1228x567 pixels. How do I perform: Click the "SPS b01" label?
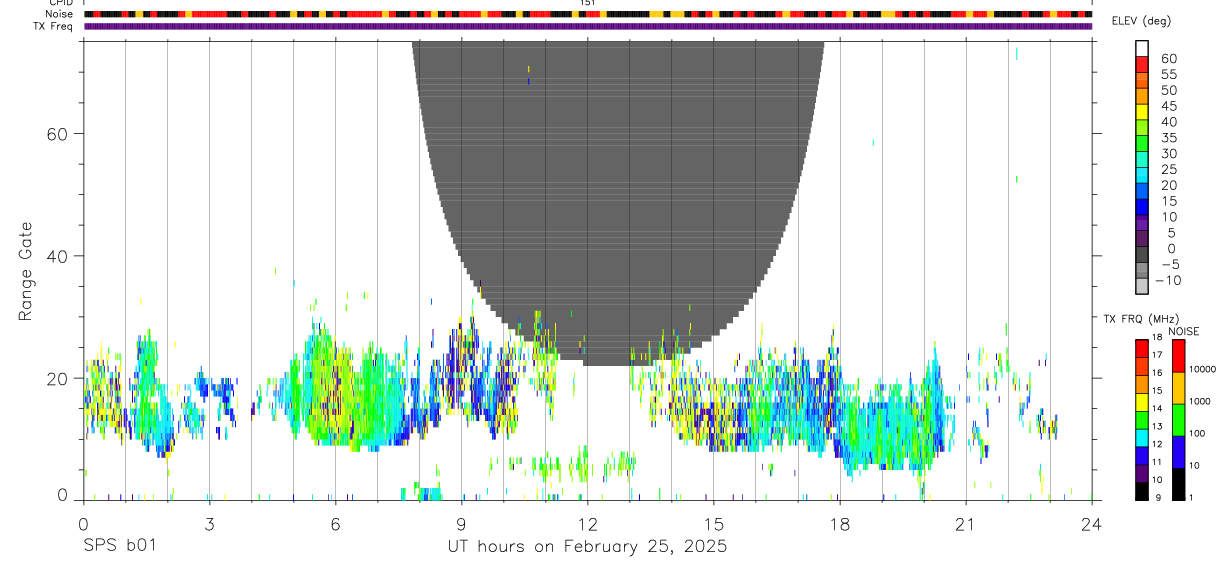(x=120, y=547)
